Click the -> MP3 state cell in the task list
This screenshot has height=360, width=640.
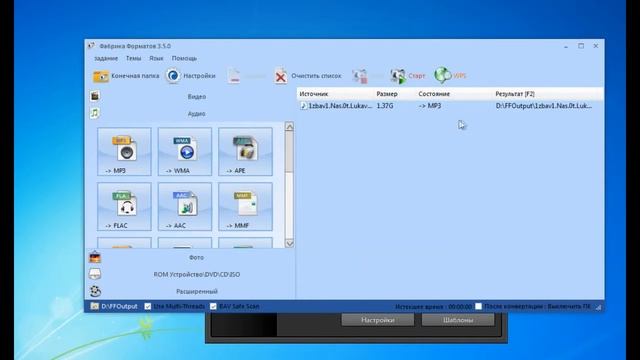(x=430, y=106)
